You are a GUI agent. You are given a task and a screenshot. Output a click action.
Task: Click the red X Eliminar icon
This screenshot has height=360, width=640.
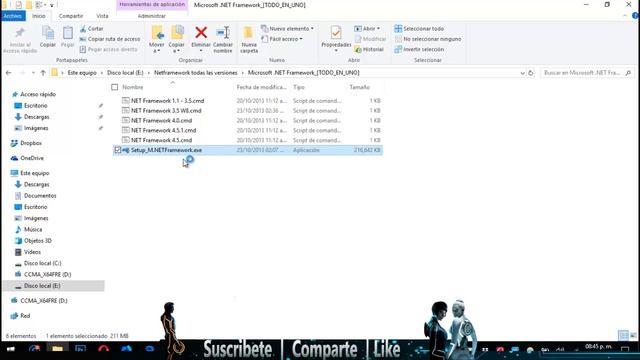[201, 33]
